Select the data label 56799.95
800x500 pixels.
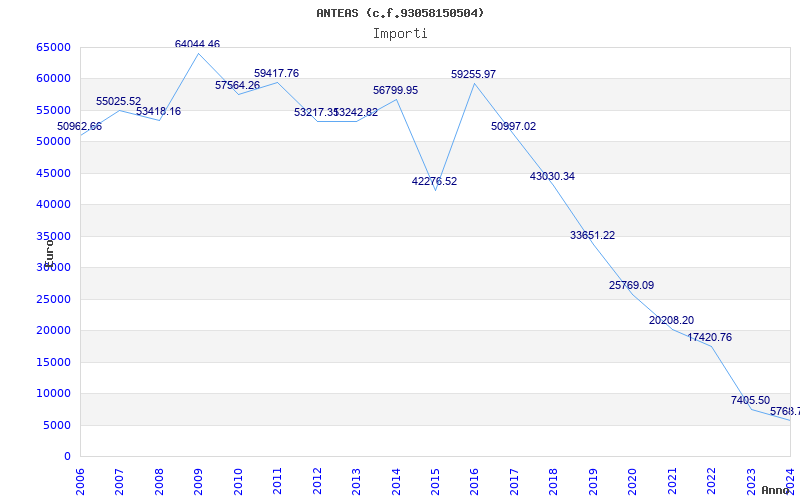tap(395, 90)
